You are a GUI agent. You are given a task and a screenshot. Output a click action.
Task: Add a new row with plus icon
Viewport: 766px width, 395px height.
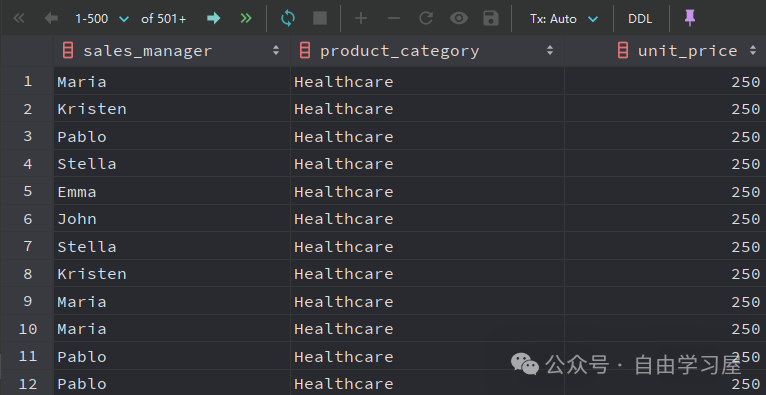(x=361, y=19)
